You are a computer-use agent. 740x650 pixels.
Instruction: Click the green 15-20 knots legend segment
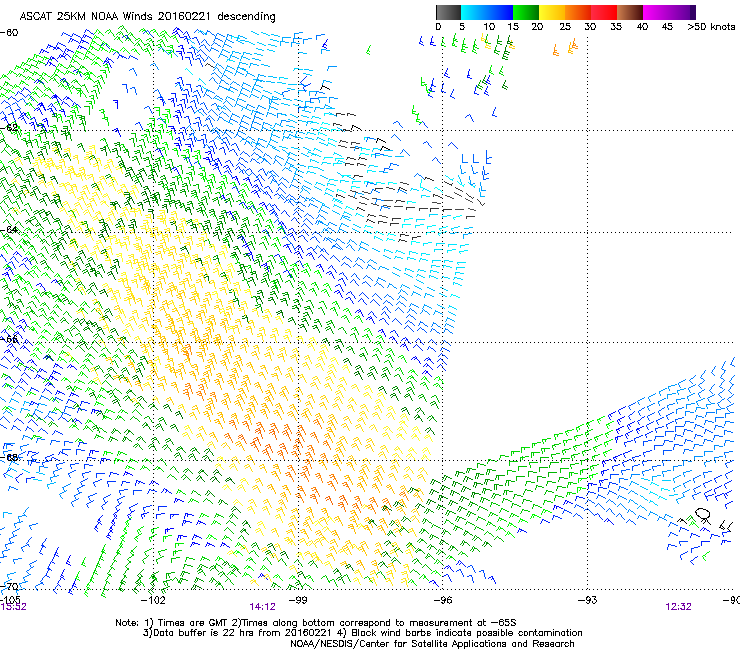tap(526, 12)
